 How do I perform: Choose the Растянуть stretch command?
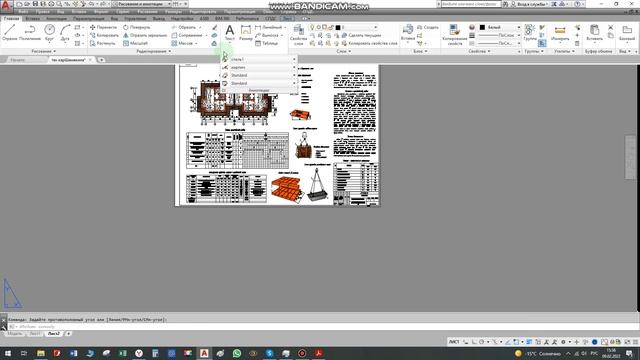103,43
